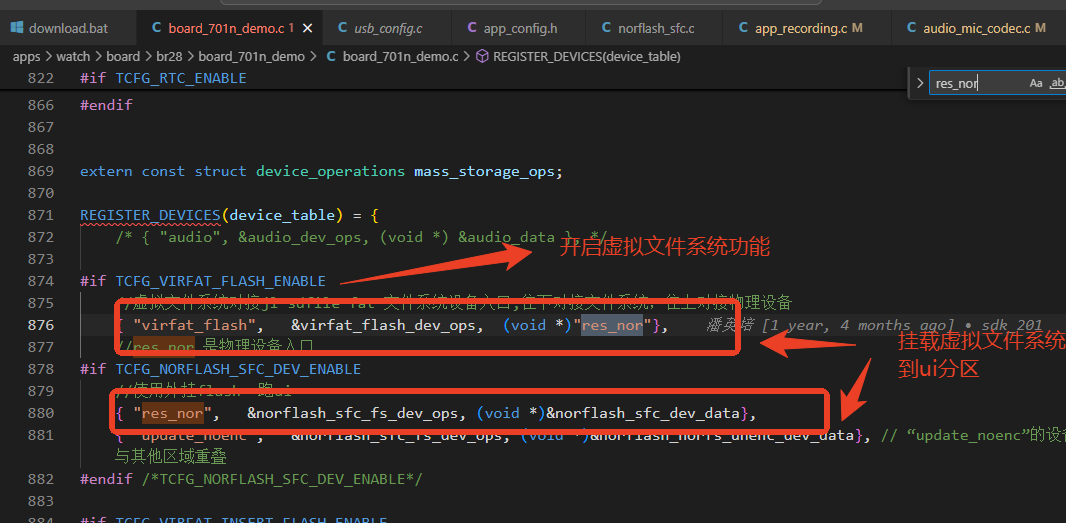
Task: Click the C icon on audio_mic_codec.c tab
Action: [x=911, y=28]
